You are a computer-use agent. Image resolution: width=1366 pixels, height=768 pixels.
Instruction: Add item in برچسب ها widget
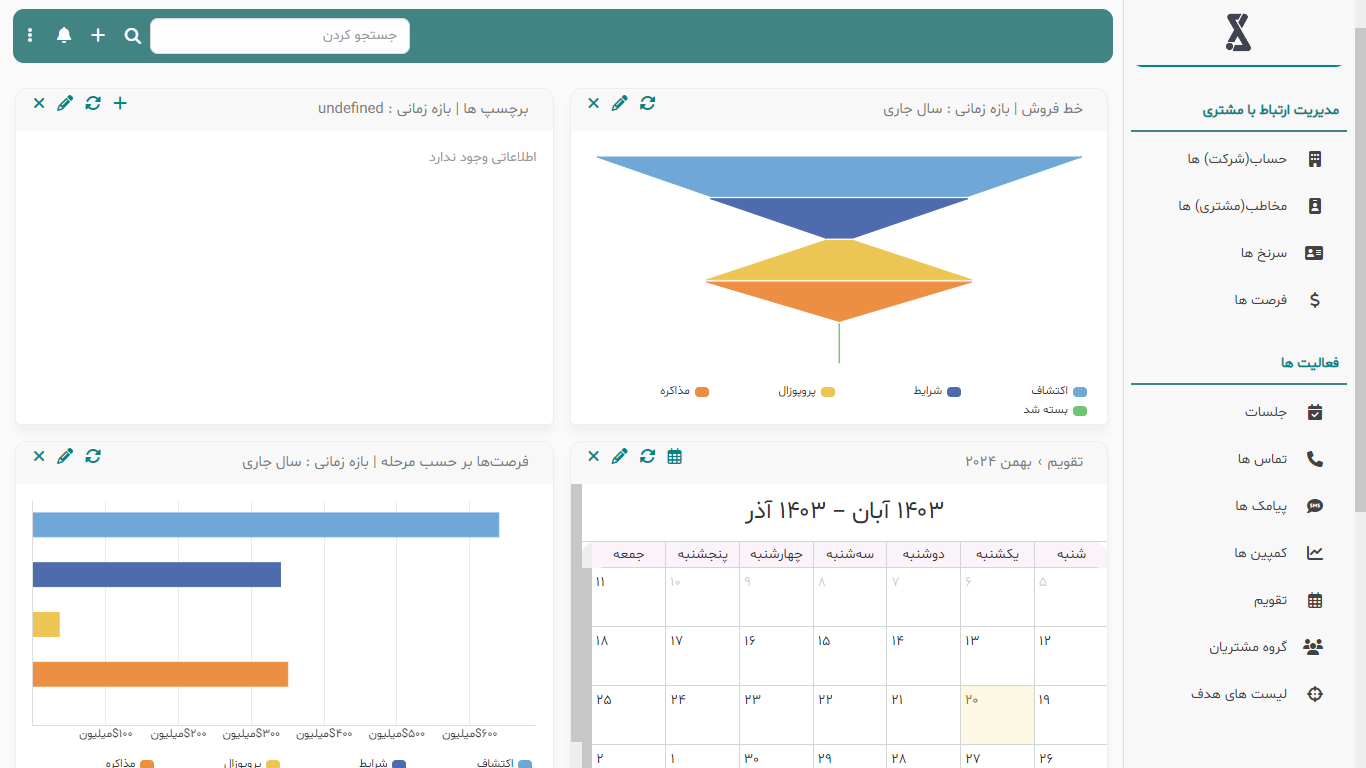coord(120,103)
